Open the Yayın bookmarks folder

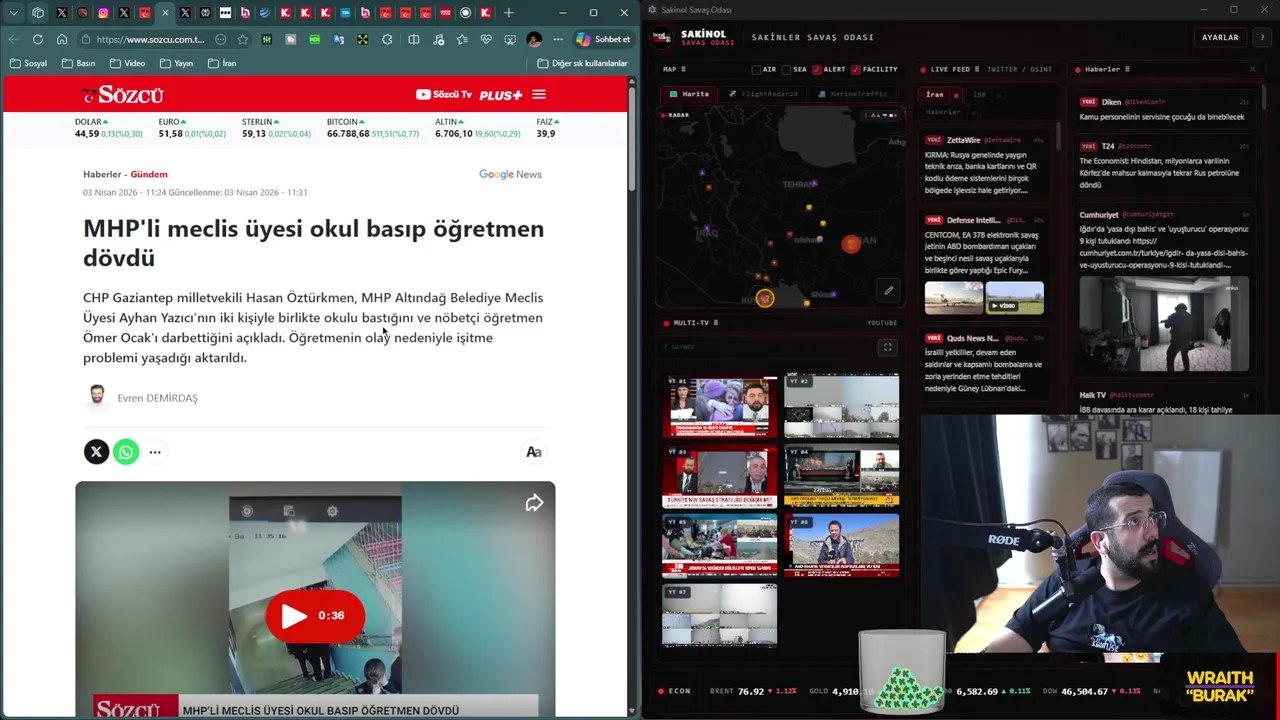(176, 63)
